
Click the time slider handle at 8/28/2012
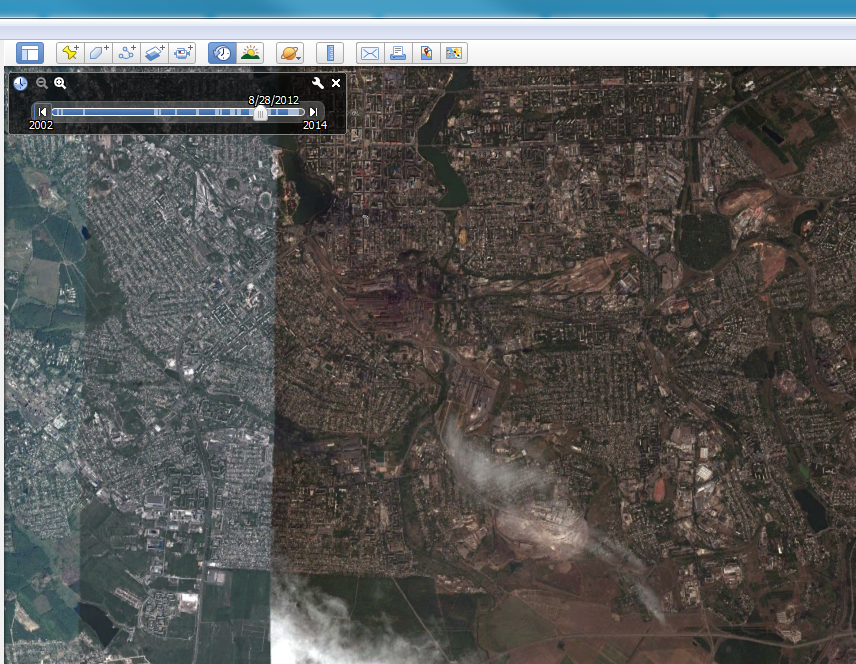point(260,113)
